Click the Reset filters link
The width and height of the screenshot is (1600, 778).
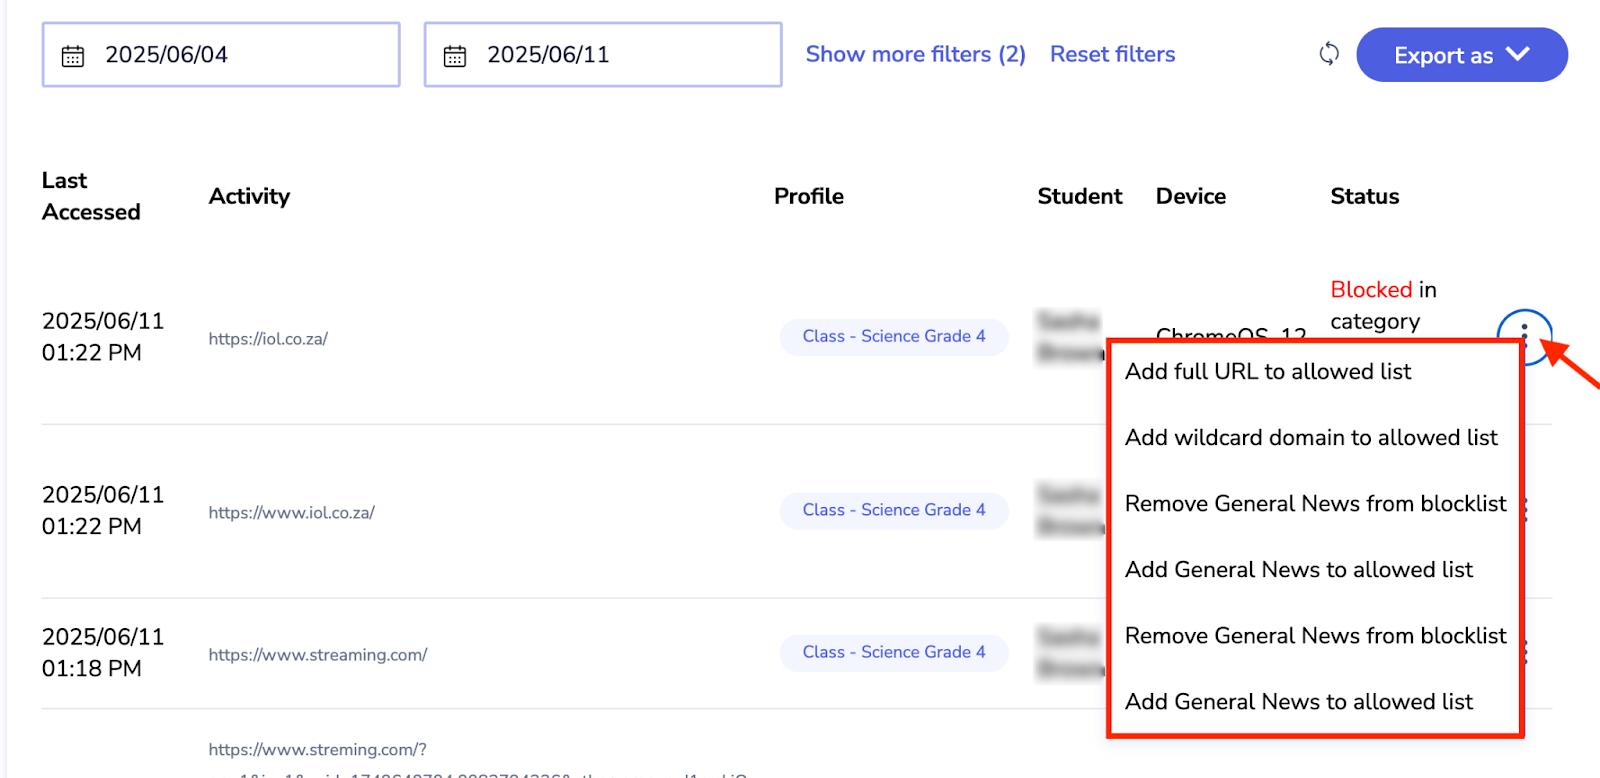(1112, 54)
